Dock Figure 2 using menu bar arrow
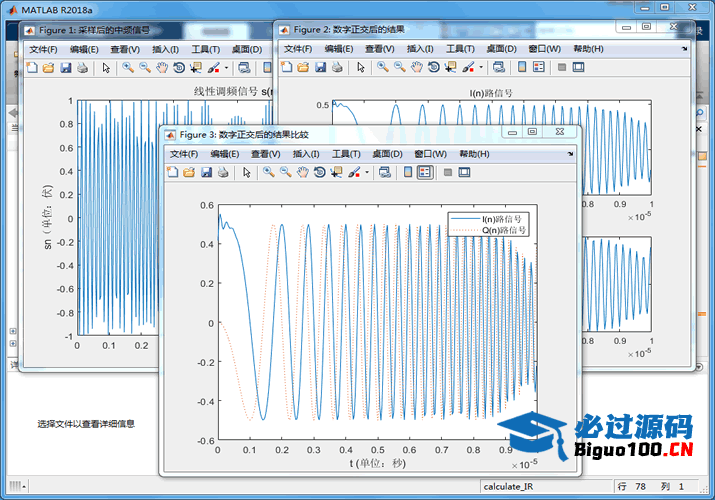The height and width of the screenshot is (500, 715). click(x=684, y=49)
